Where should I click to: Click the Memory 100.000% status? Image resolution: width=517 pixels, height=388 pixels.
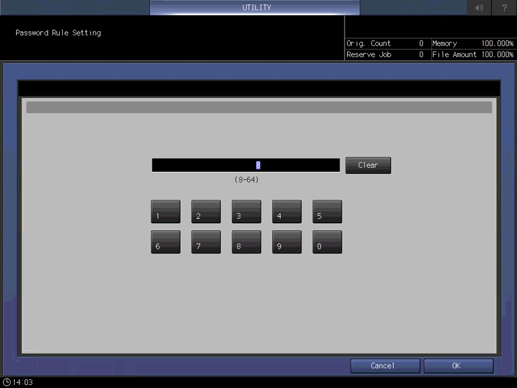click(x=473, y=43)
